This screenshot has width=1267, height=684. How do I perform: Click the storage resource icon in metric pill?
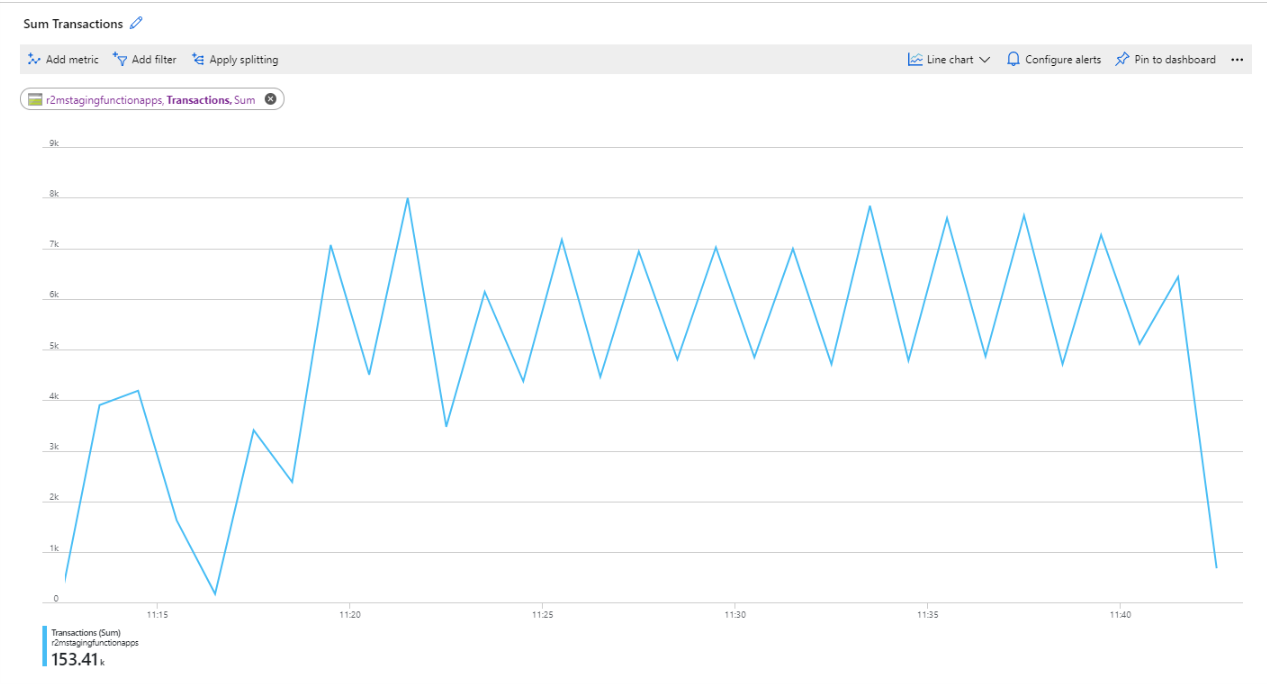pos(35,100)
